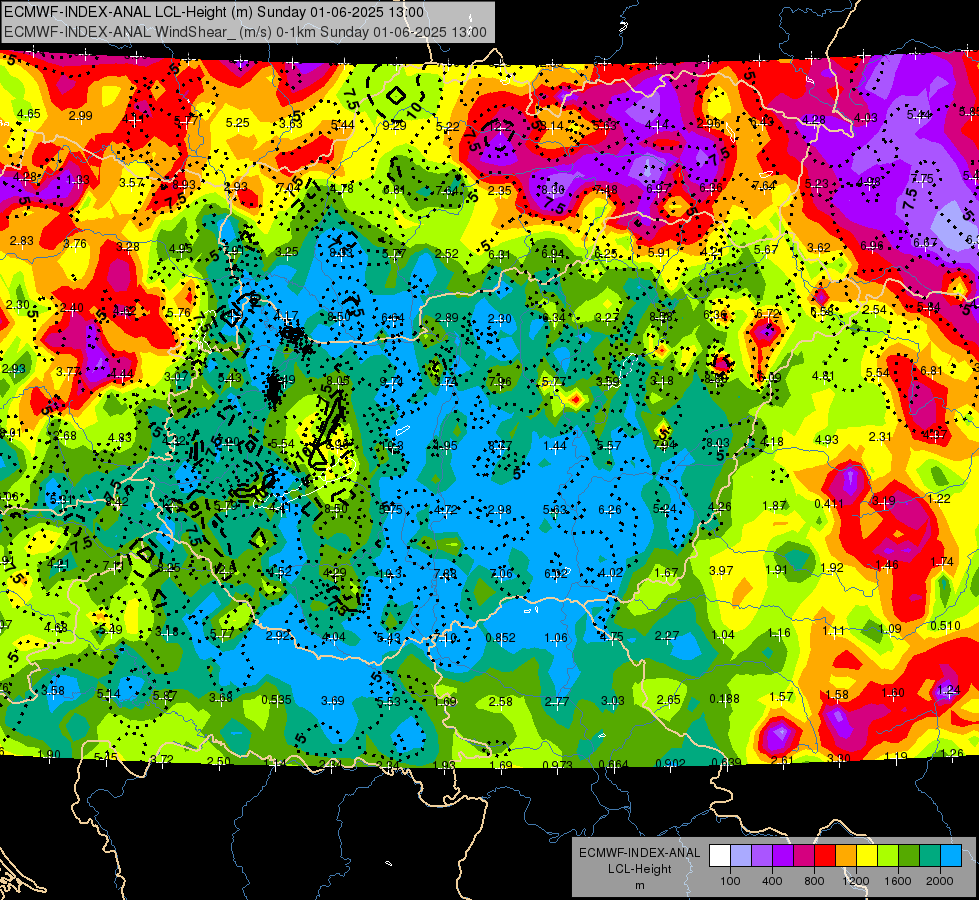979x900 pixels.
Task: Click the map value '3.03'
Action: pyautogui.click(x=612, y=701)
